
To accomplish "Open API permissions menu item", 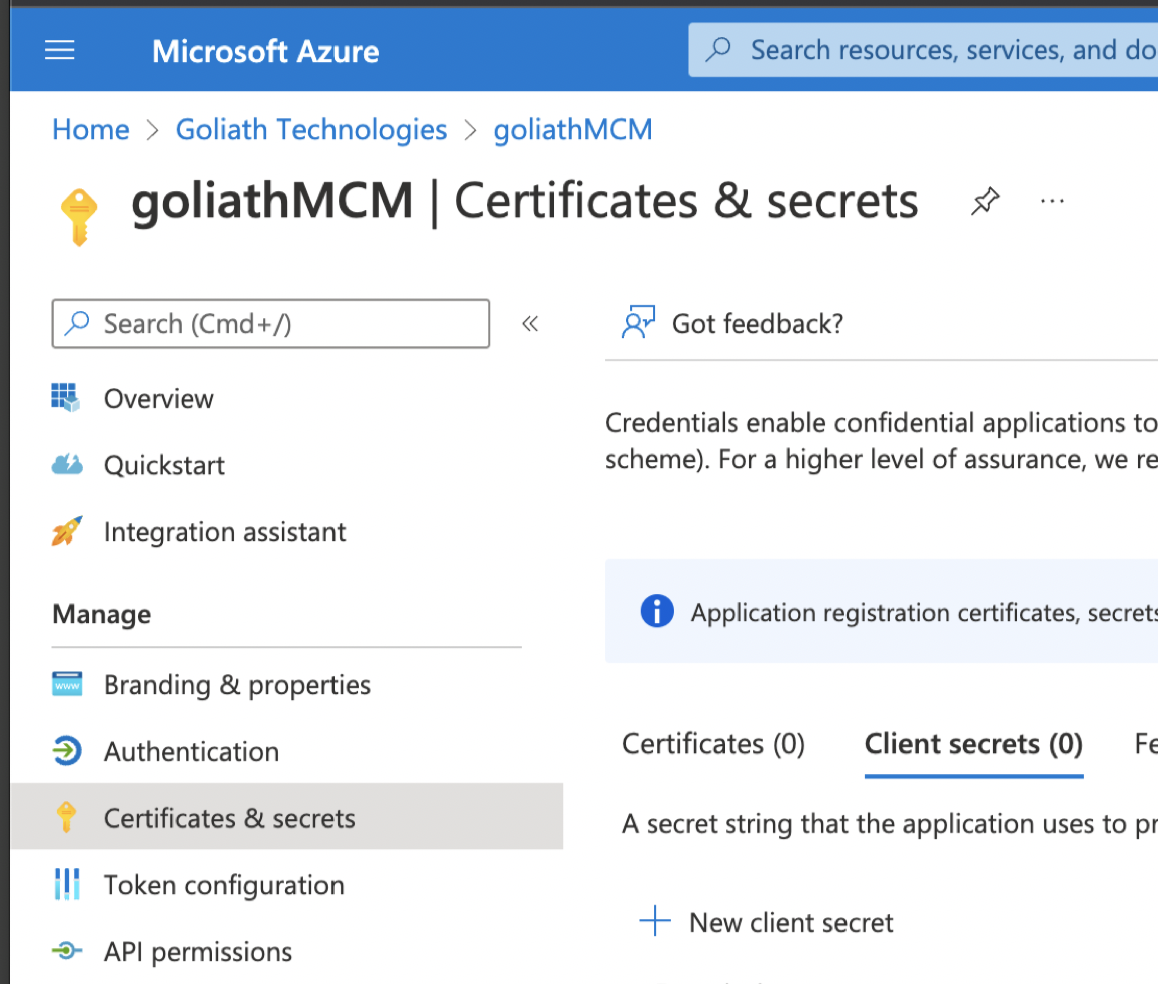I will click(197, 952).
